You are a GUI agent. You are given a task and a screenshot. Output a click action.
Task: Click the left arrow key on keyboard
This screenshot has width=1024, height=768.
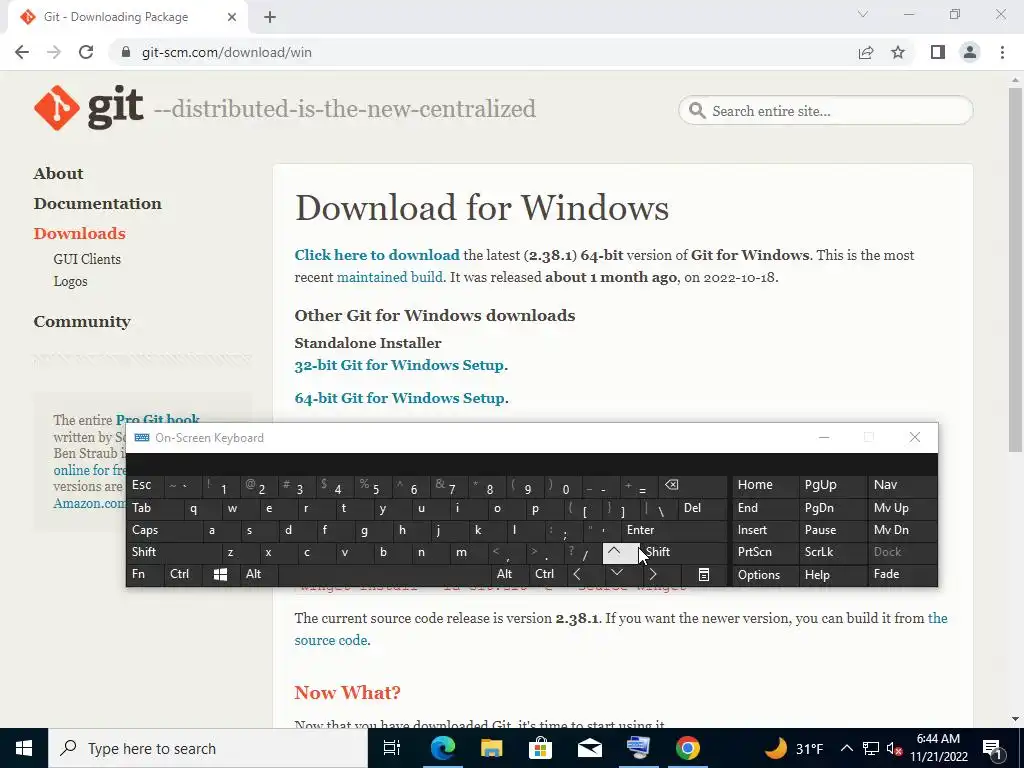coord(577,574)
